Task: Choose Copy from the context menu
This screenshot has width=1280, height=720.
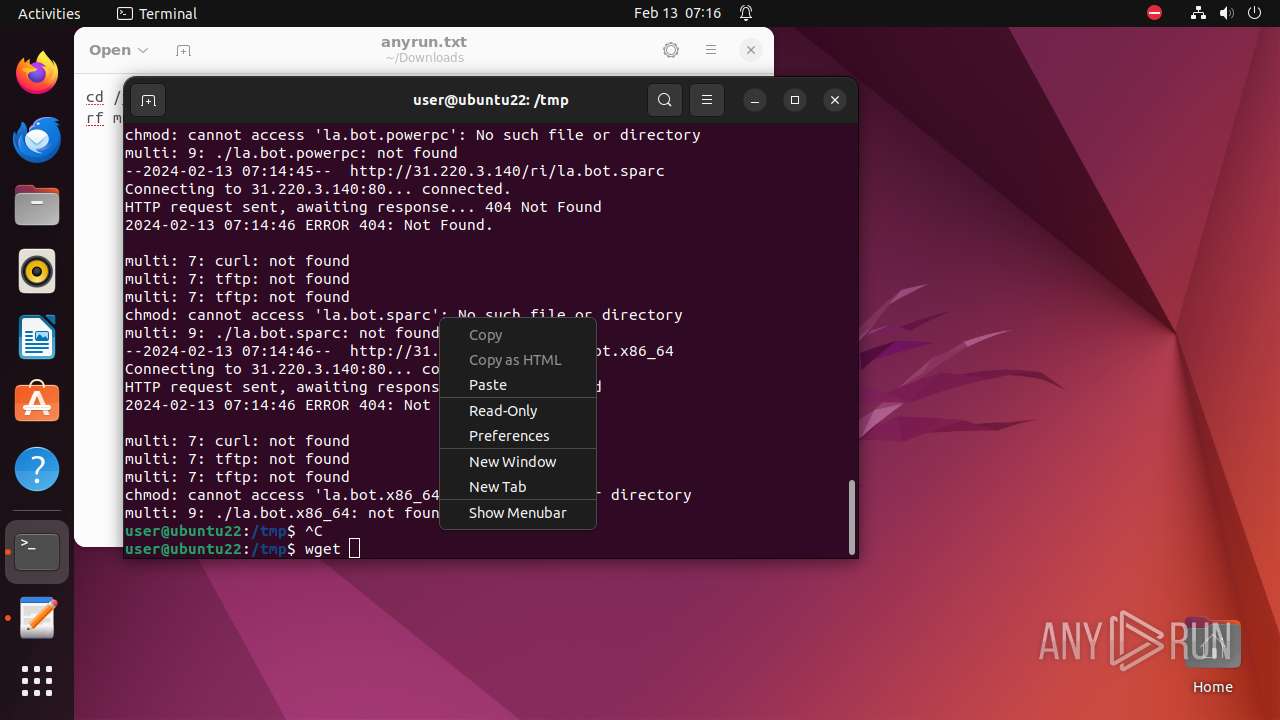Action: click(518, 335)
